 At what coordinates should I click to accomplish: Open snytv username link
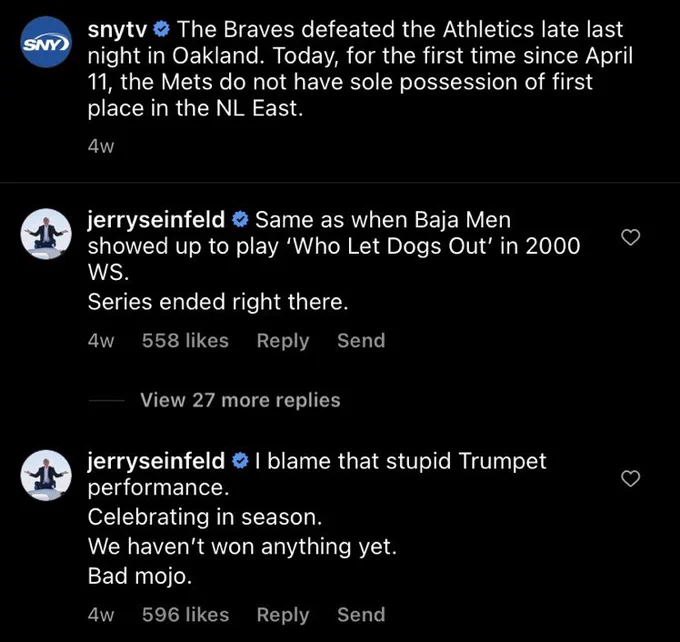coord(118,30)
